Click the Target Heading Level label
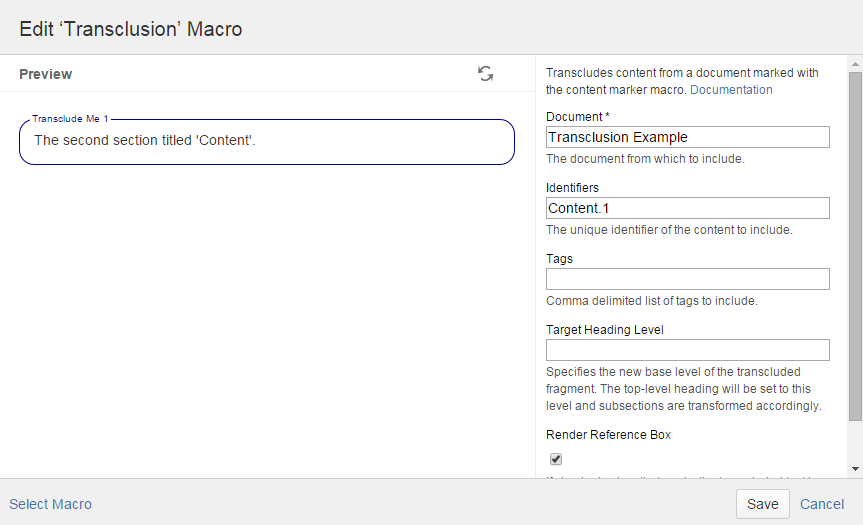Screen dimensions: 863x525 pyautogui.click(x=605, y=329)
